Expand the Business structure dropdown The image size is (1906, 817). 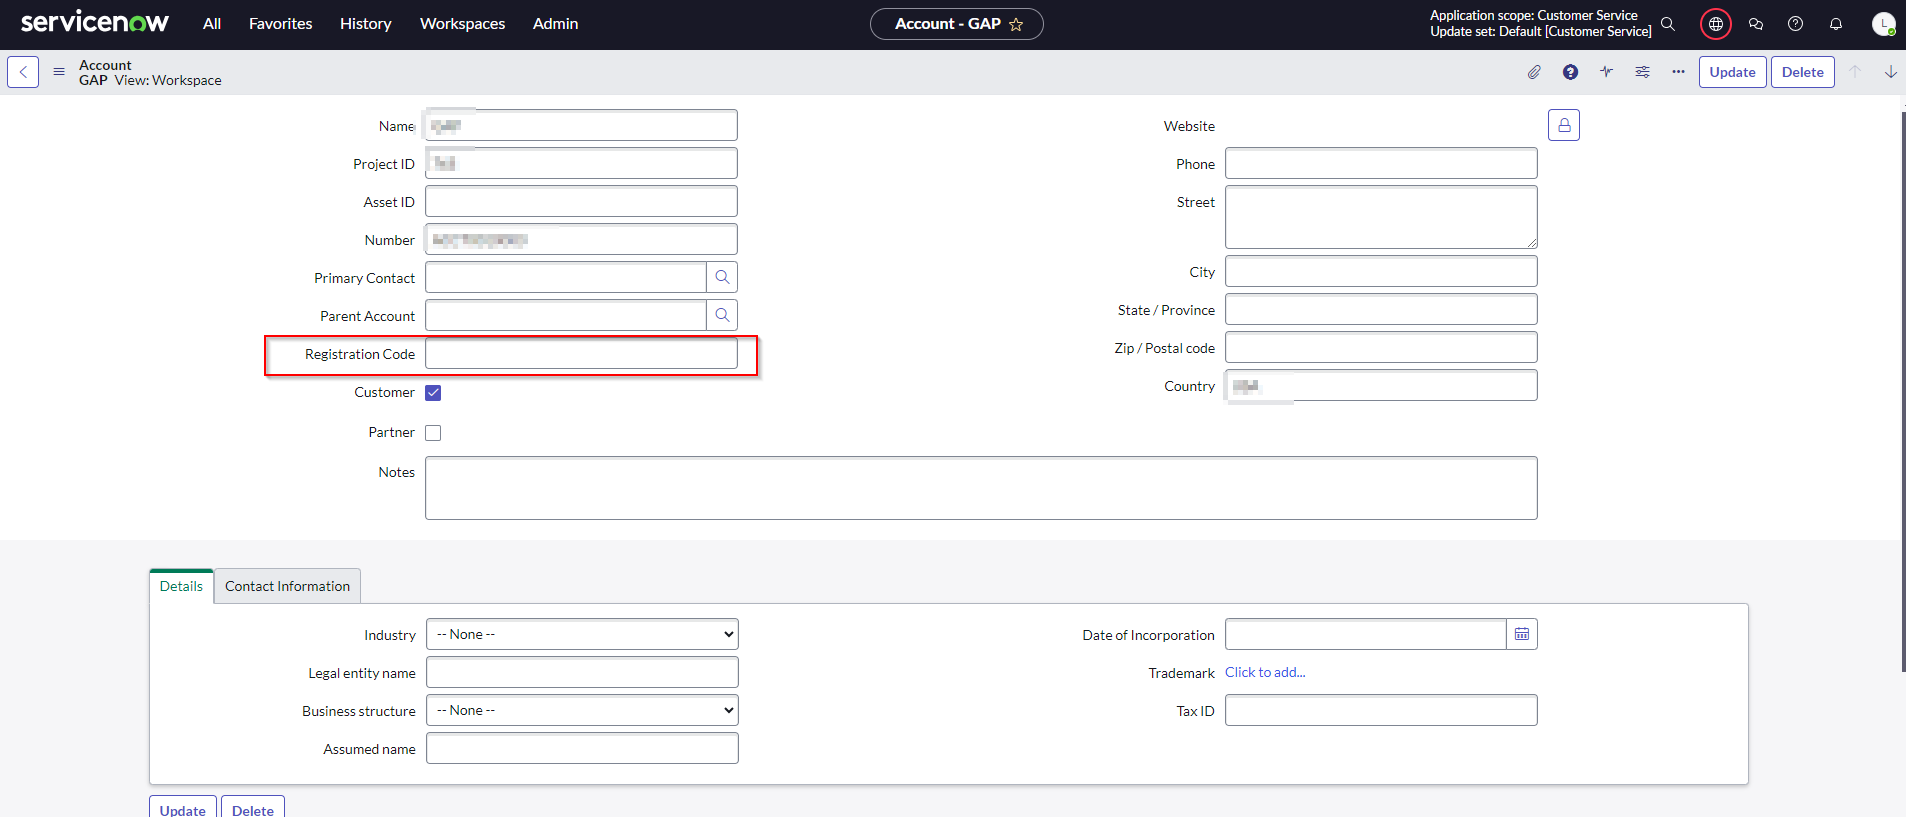click(582, 710)
